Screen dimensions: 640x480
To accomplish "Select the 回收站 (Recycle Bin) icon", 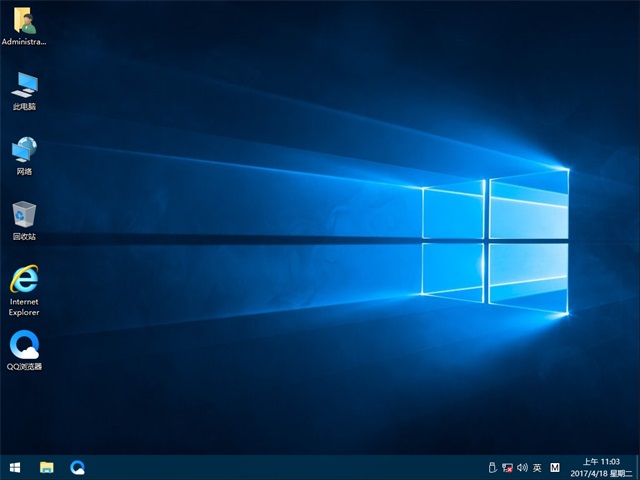I will pos(25,214).
